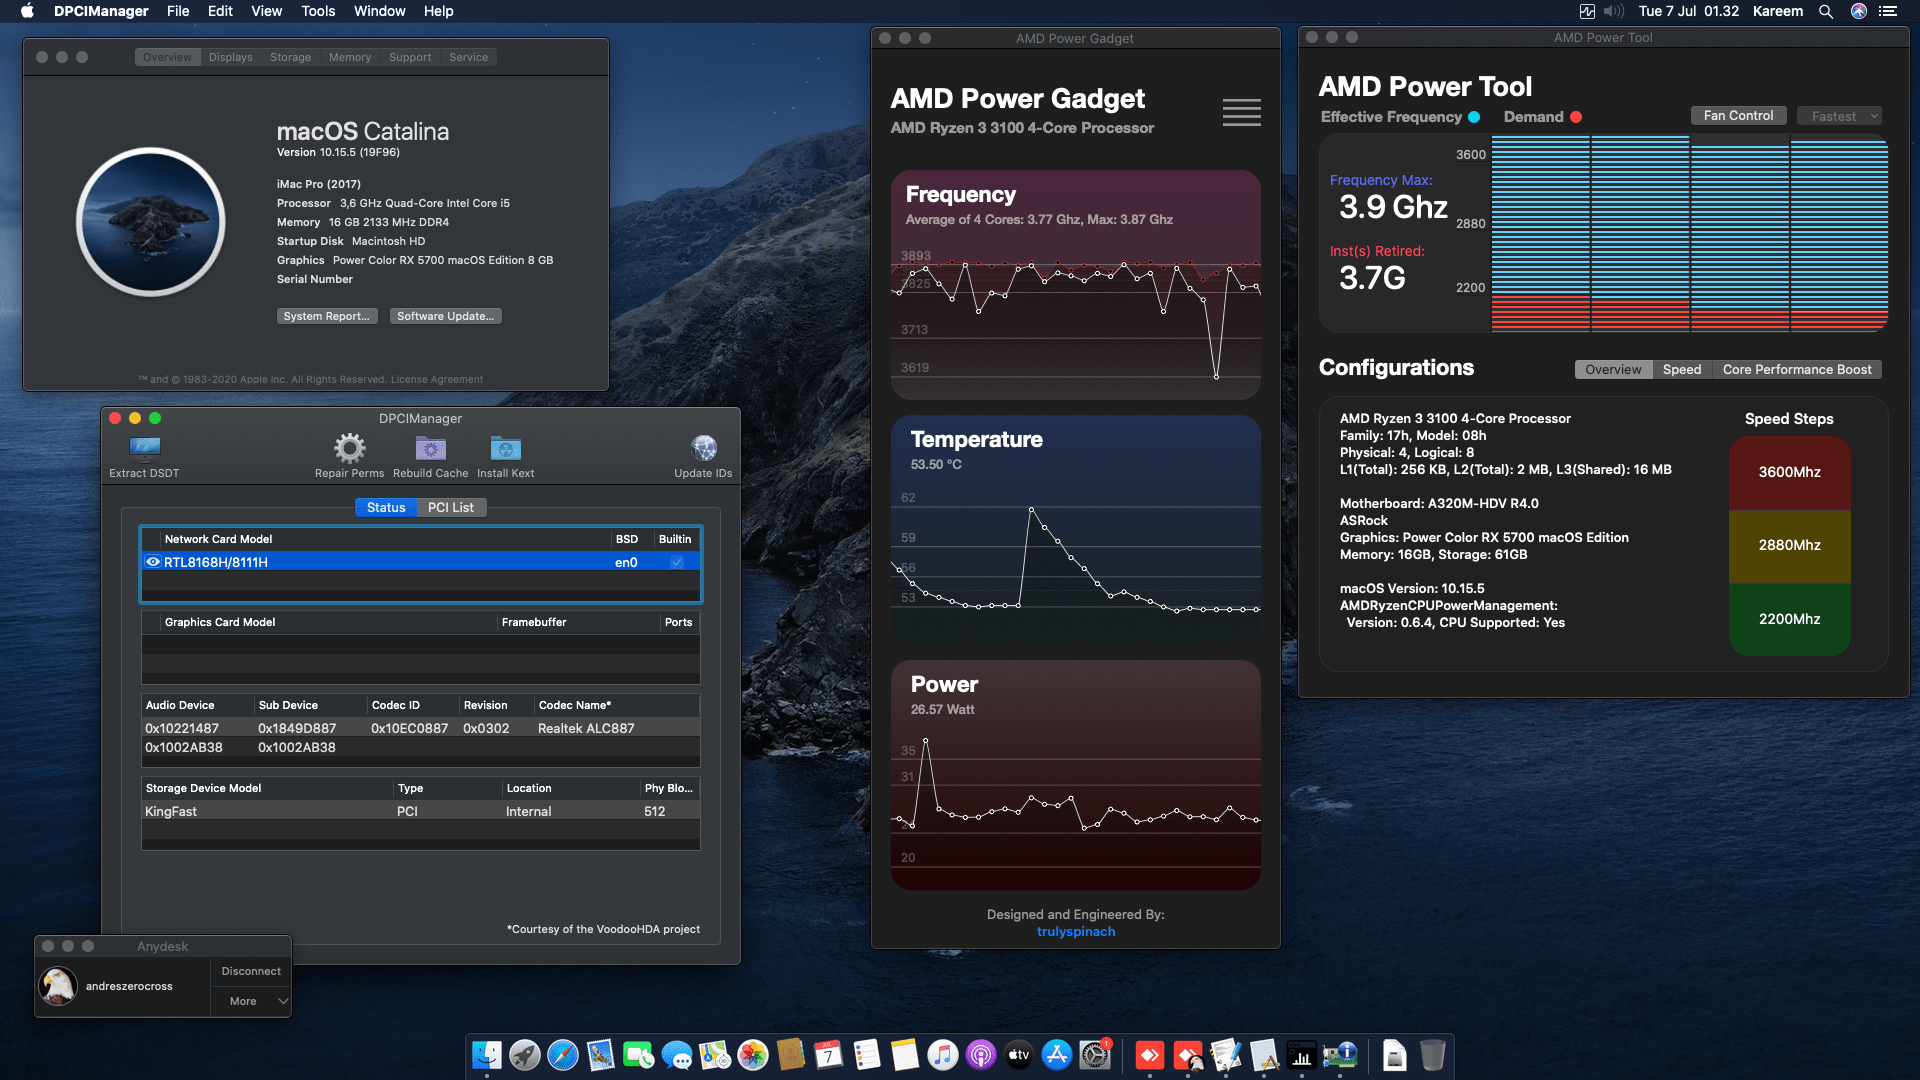Open App Store from the Dock

(1057, 1055)
